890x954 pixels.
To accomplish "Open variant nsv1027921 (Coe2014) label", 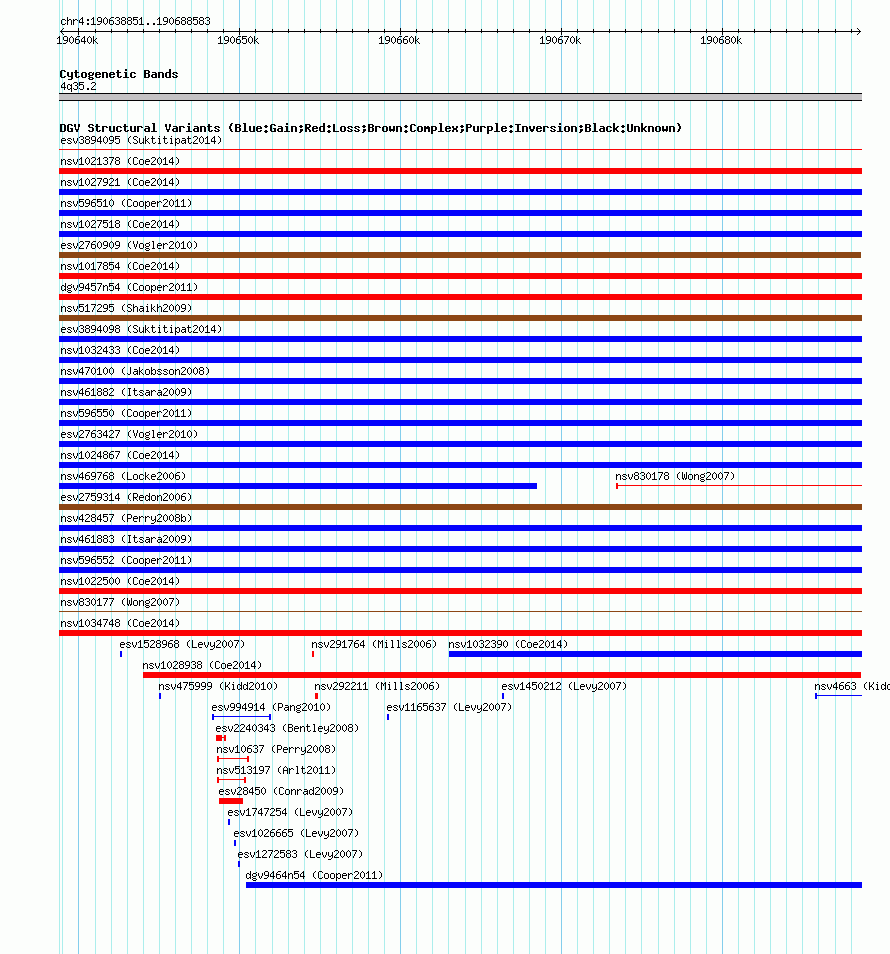I will (120, 183).
